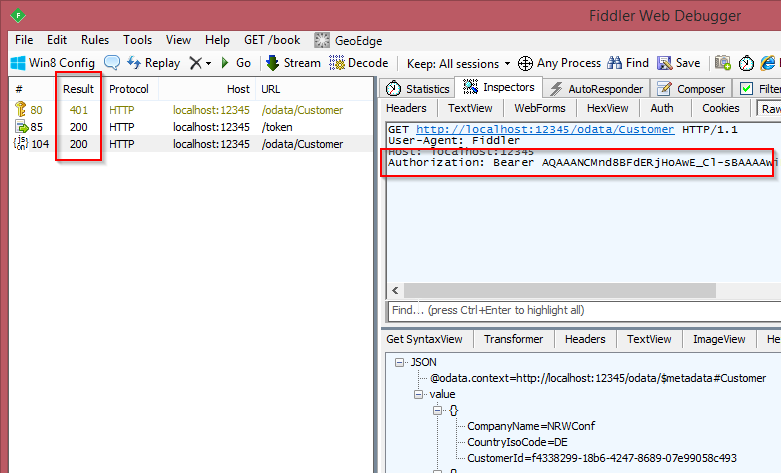The height and width of the screenshot is (473, 781).
Task: Open ImageView response tab
Action: (x=719, y=339)
